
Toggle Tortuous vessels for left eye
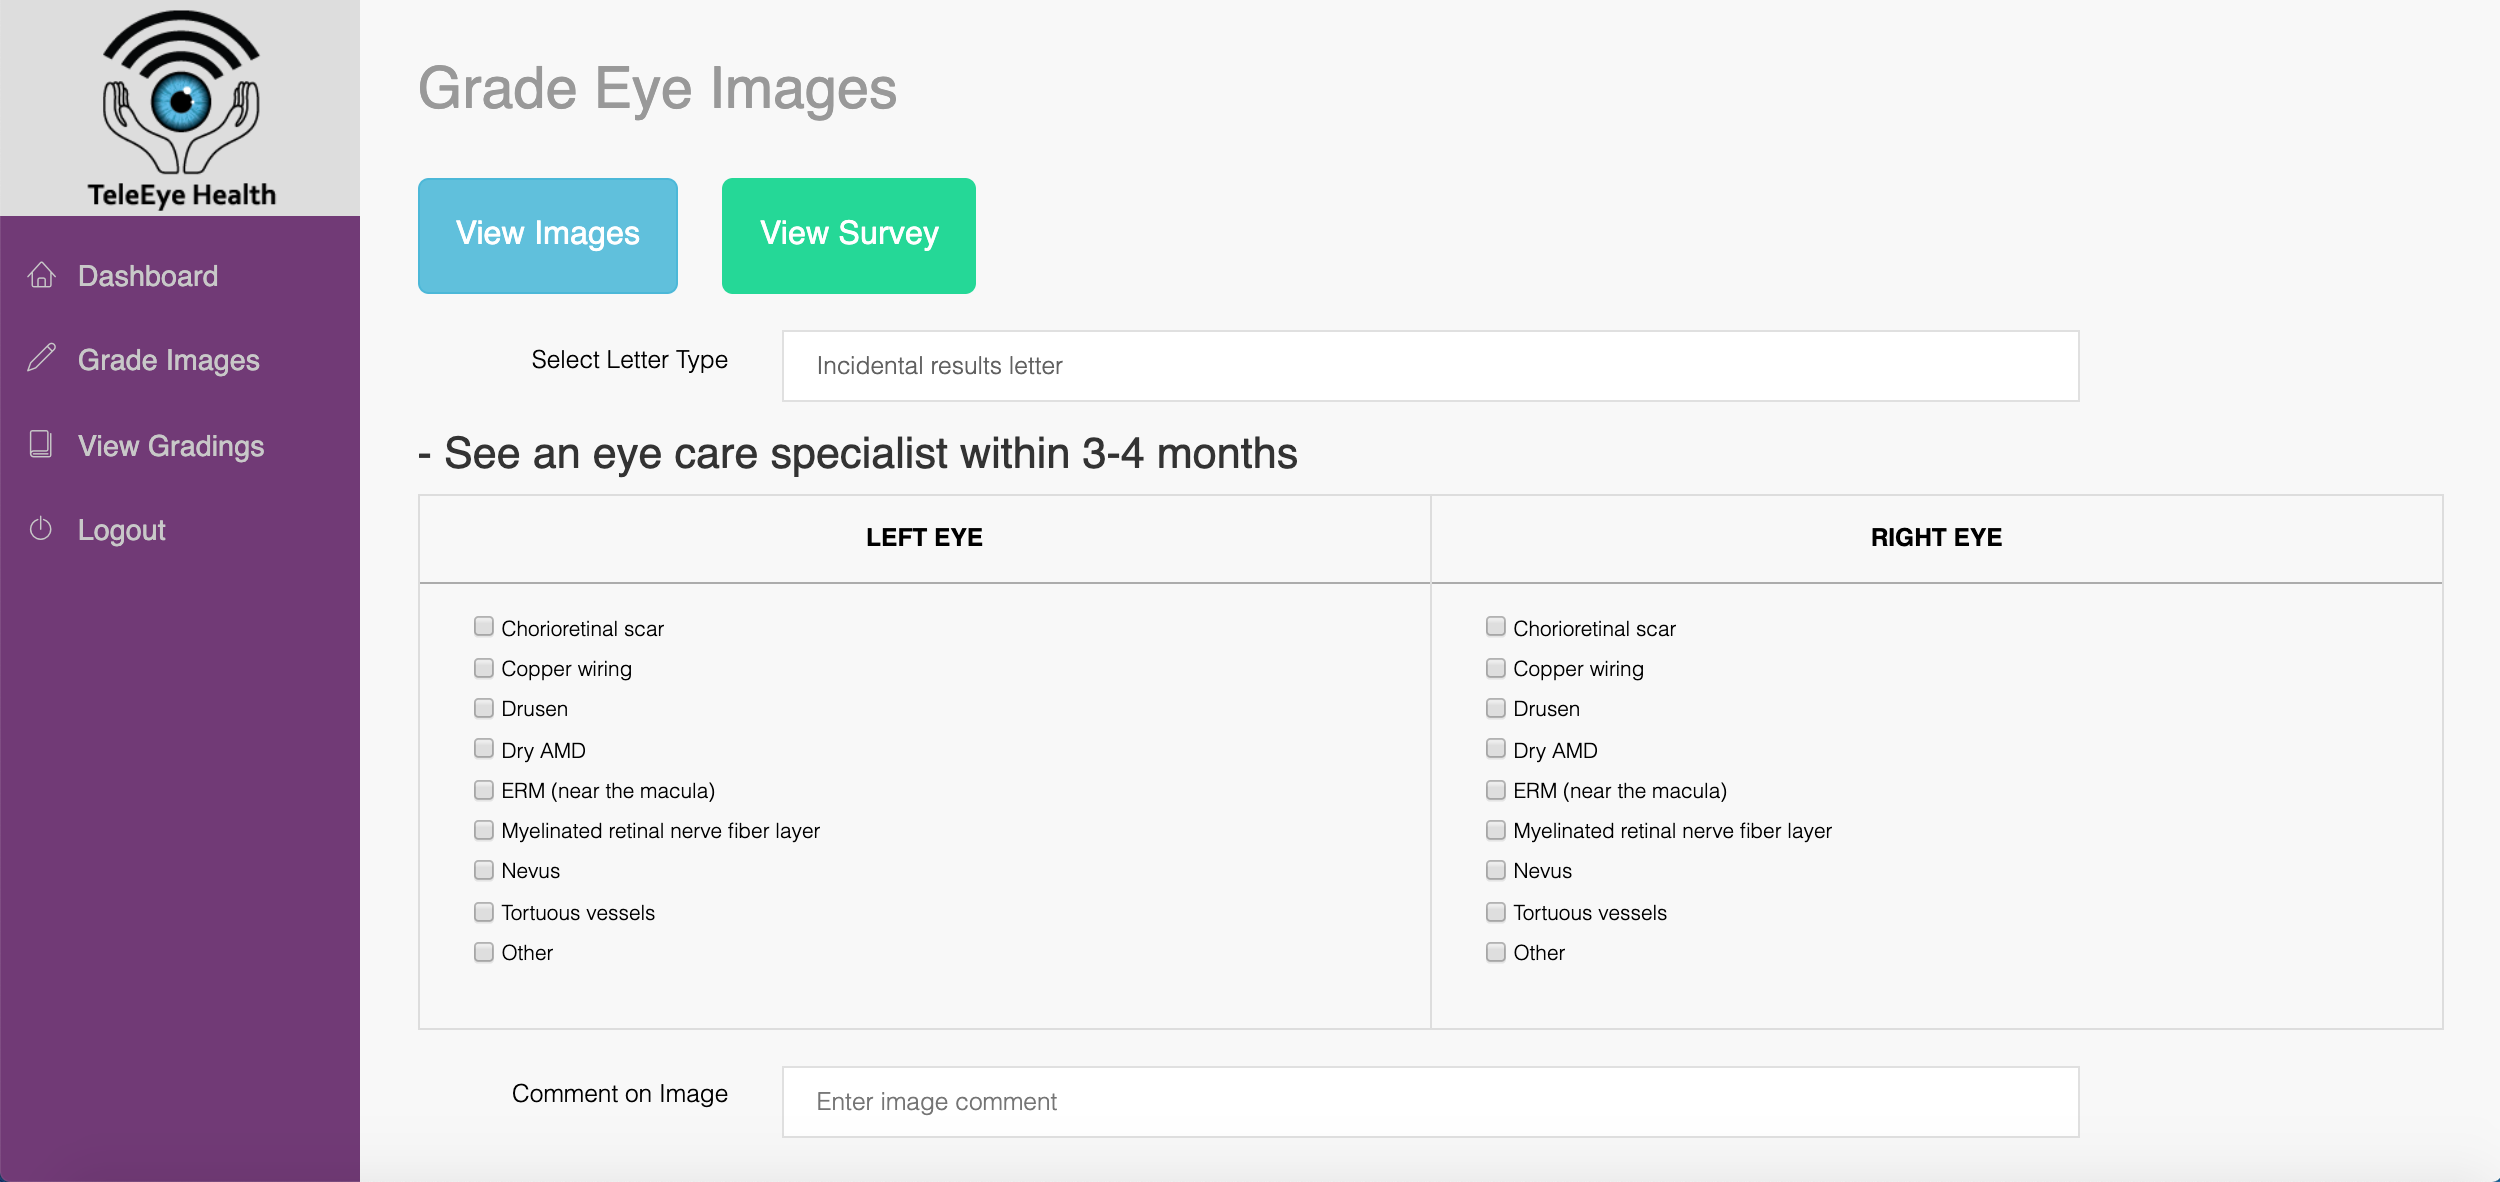pyautogui.click(x=484, y=912)
